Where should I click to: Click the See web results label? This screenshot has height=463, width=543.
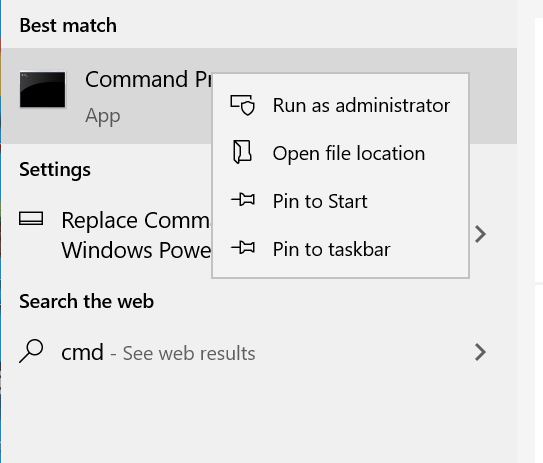[x=189, y=353]
